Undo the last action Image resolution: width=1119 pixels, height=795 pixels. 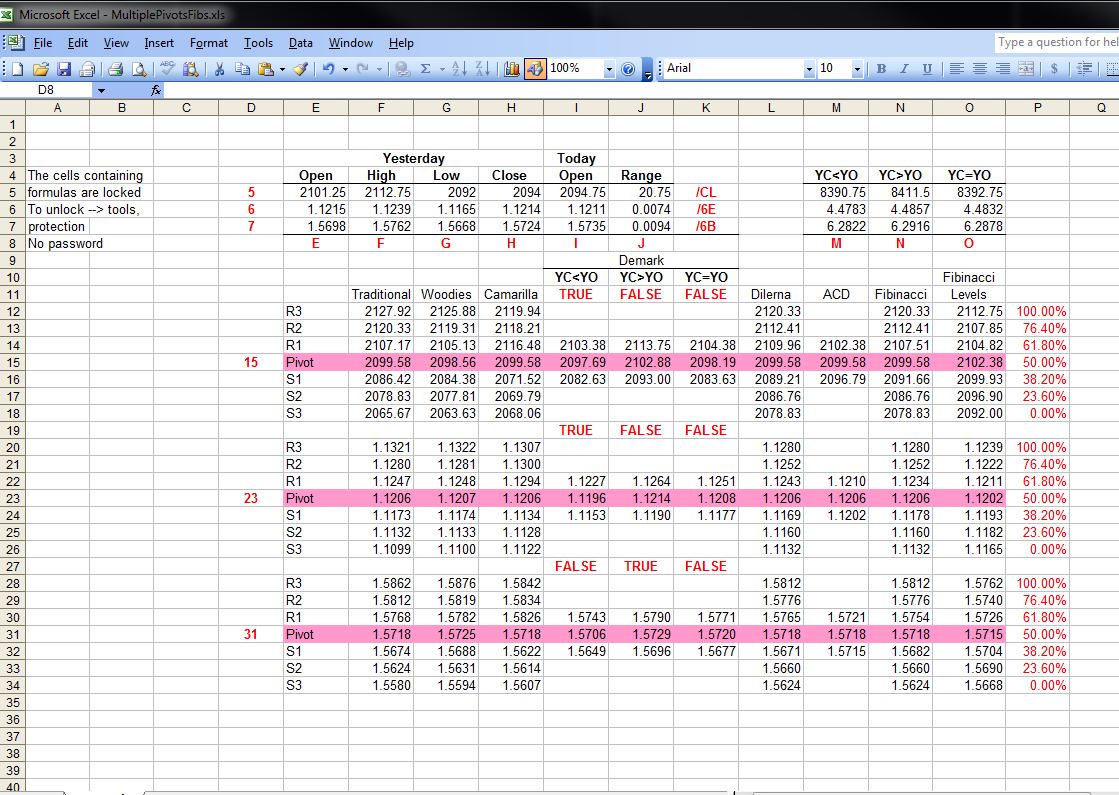coord(329,69)
